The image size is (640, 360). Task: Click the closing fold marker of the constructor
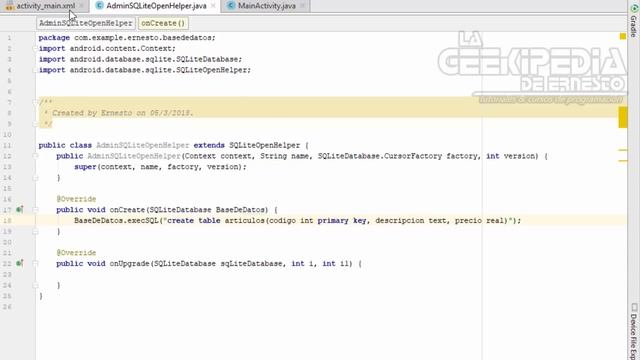pos(36,178)
